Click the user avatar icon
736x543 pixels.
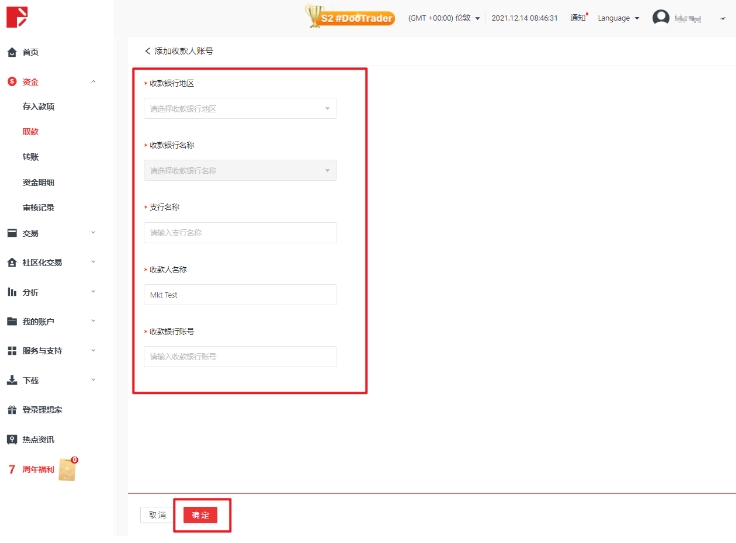coord(661,18)
